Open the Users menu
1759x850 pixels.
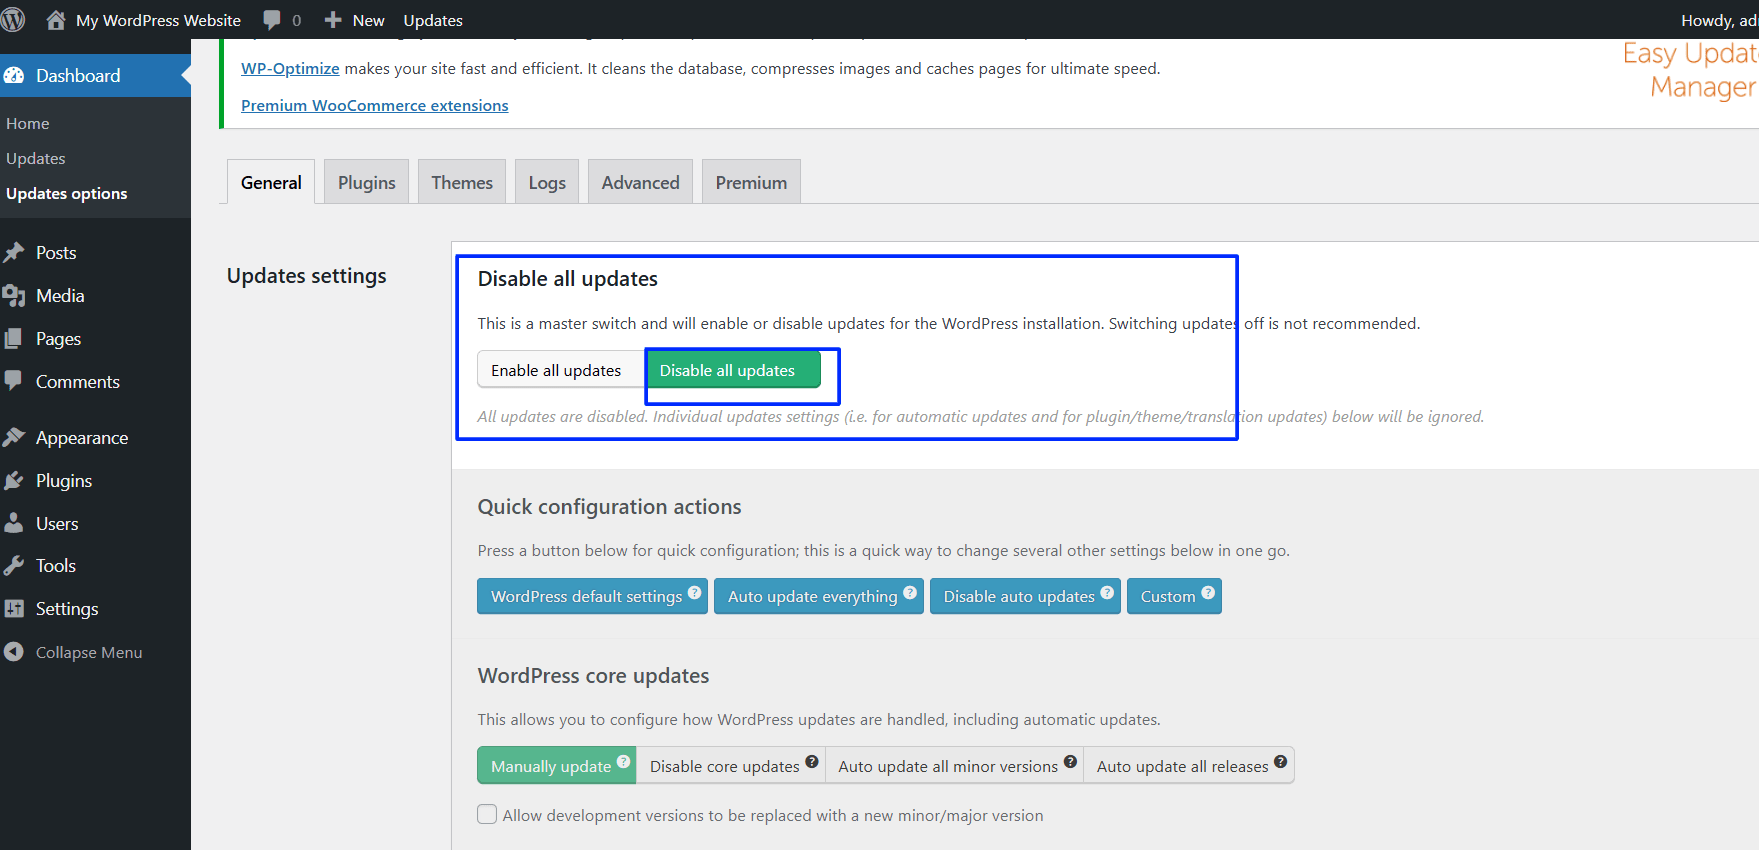(x=95, y=523)
